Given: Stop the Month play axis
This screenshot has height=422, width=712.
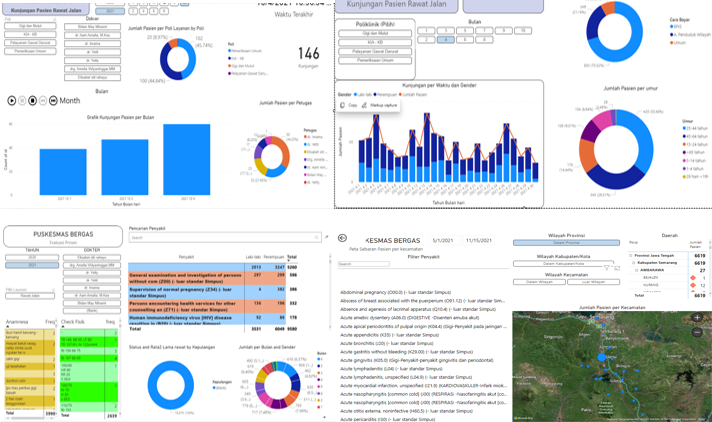Looking at the screenshot, I should click(x=33, y=101).
